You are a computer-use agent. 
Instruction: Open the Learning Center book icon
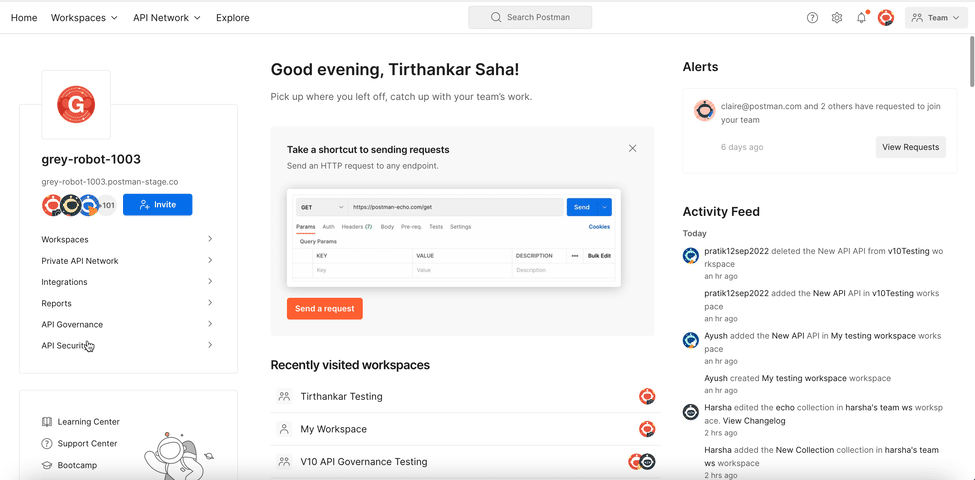pos(47,422)
